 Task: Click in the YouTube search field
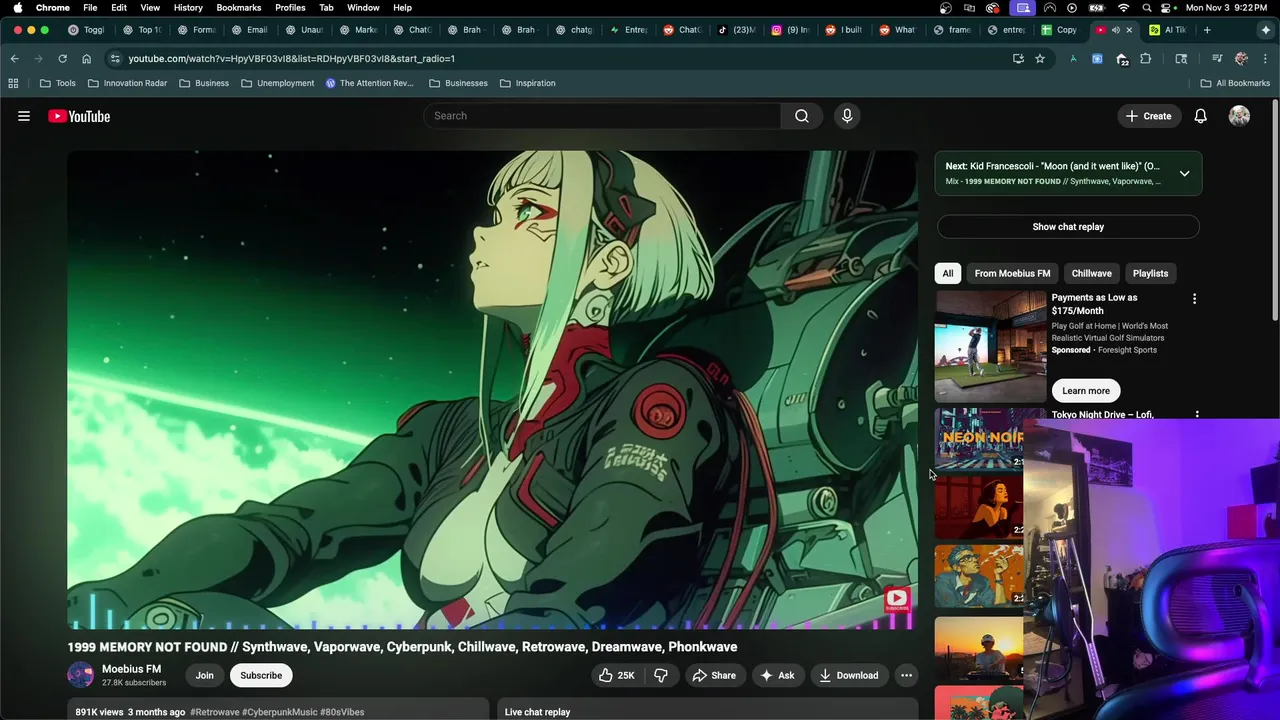602,116
